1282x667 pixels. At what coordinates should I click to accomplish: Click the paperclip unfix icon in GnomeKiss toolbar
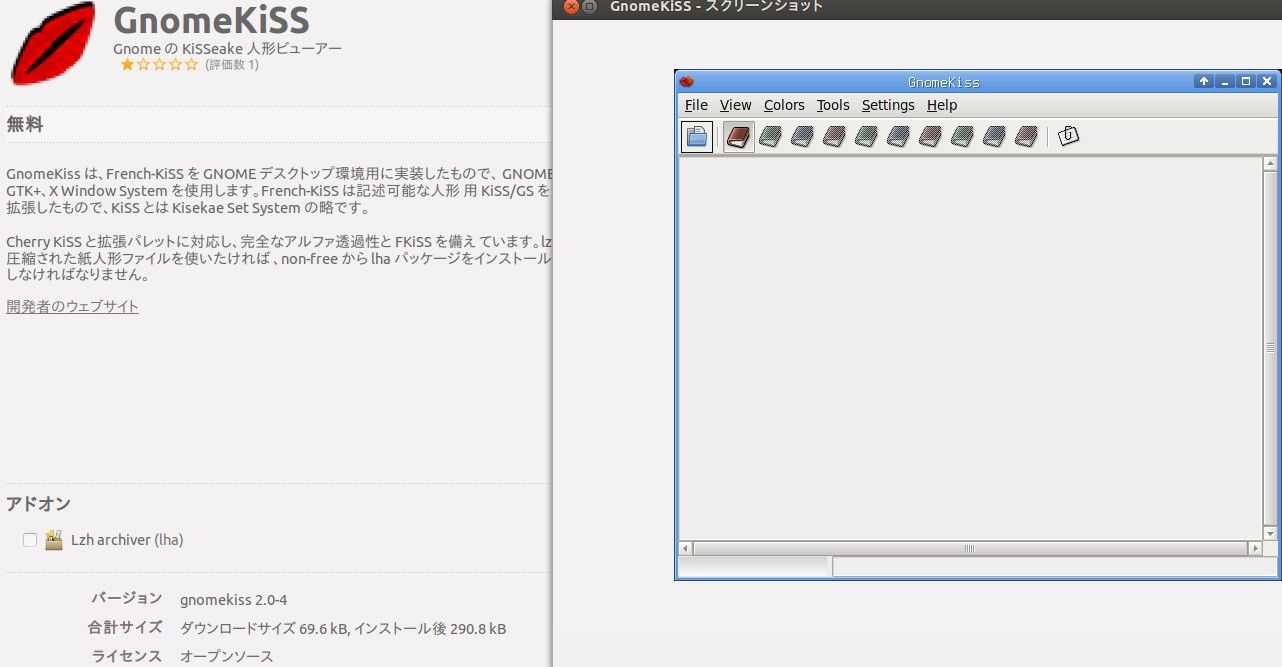tap(1068, 135)
